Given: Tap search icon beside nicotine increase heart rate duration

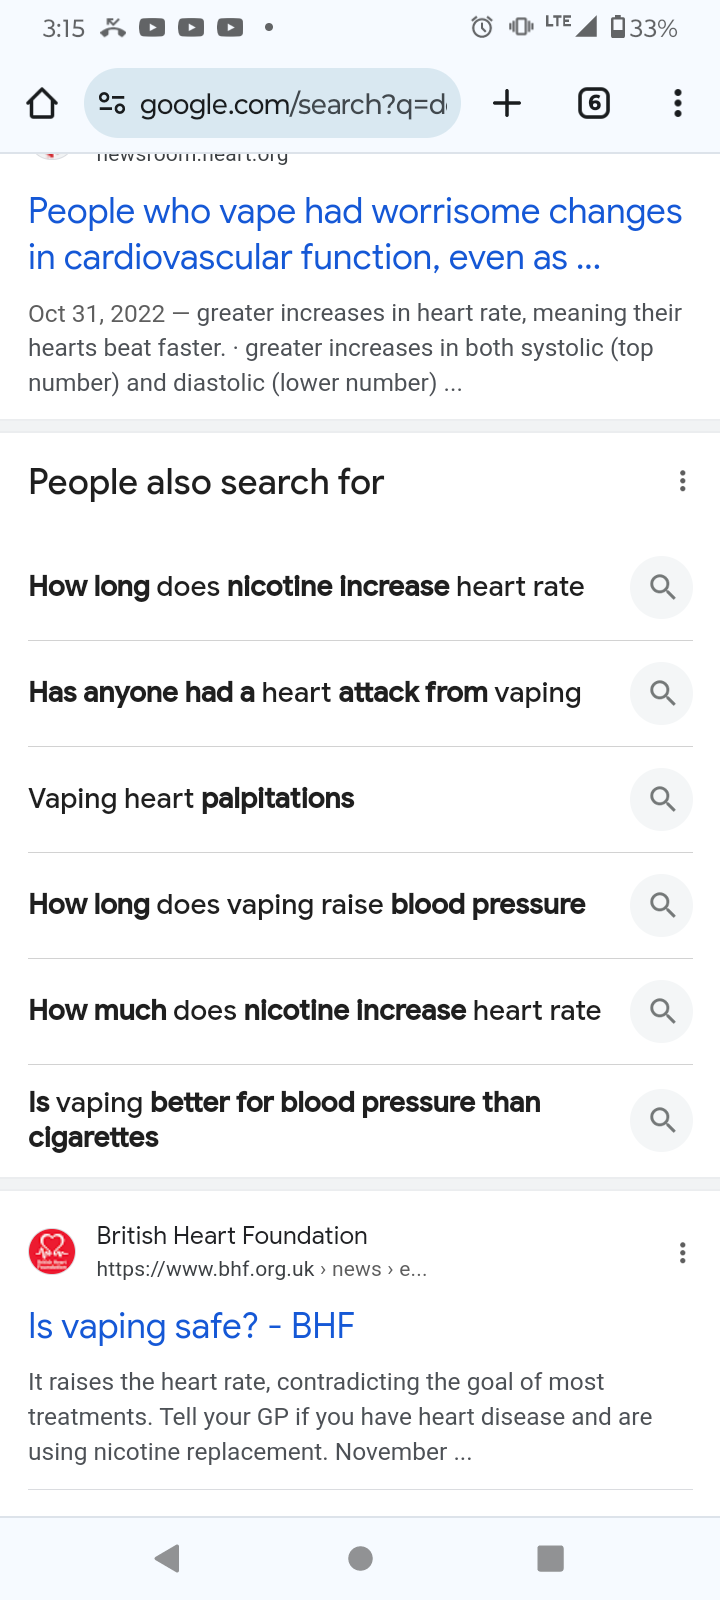Looking at the screenshot, I should pos(661,587).
